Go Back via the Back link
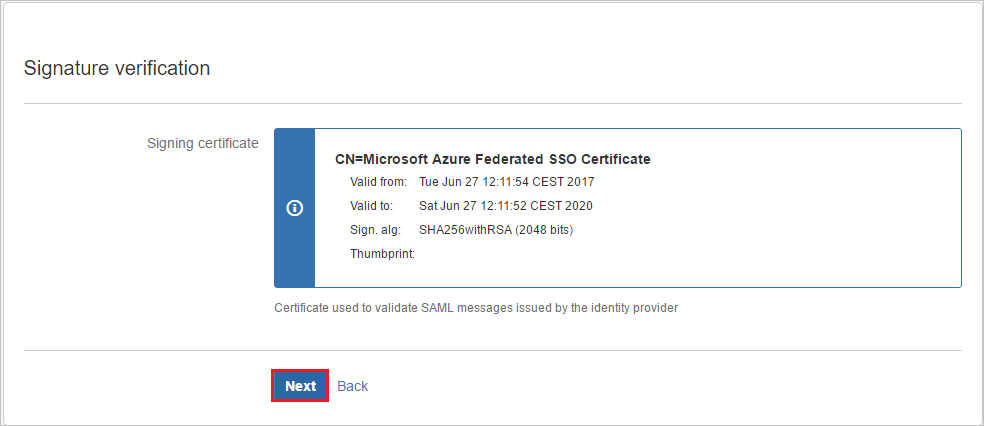The width and height of the screenshot is (984, 426). click(x=352, y=386)
